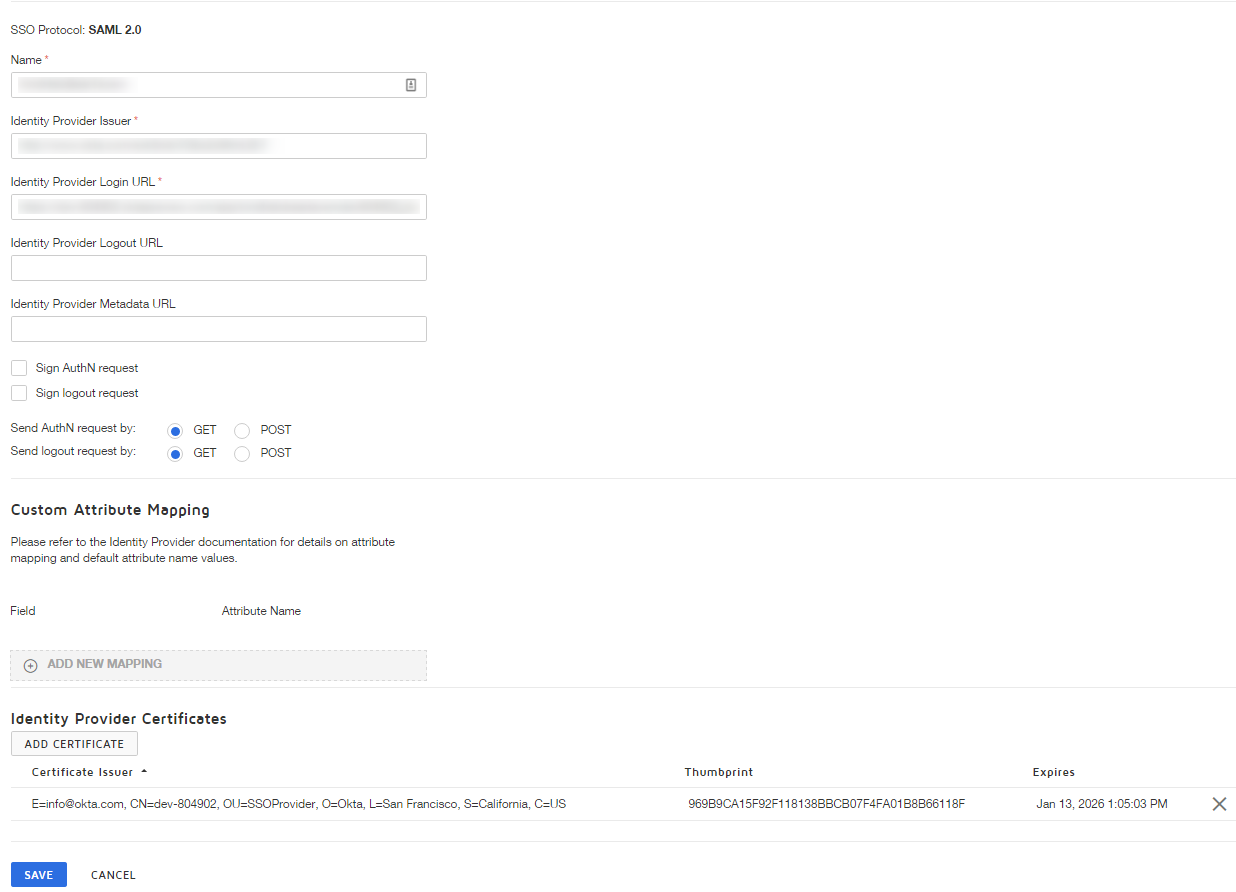The height and width of the screenshot is (892, 1236).
Task: Click the Identity Provider Metadata URL field
Action: (x=218, y=328)
